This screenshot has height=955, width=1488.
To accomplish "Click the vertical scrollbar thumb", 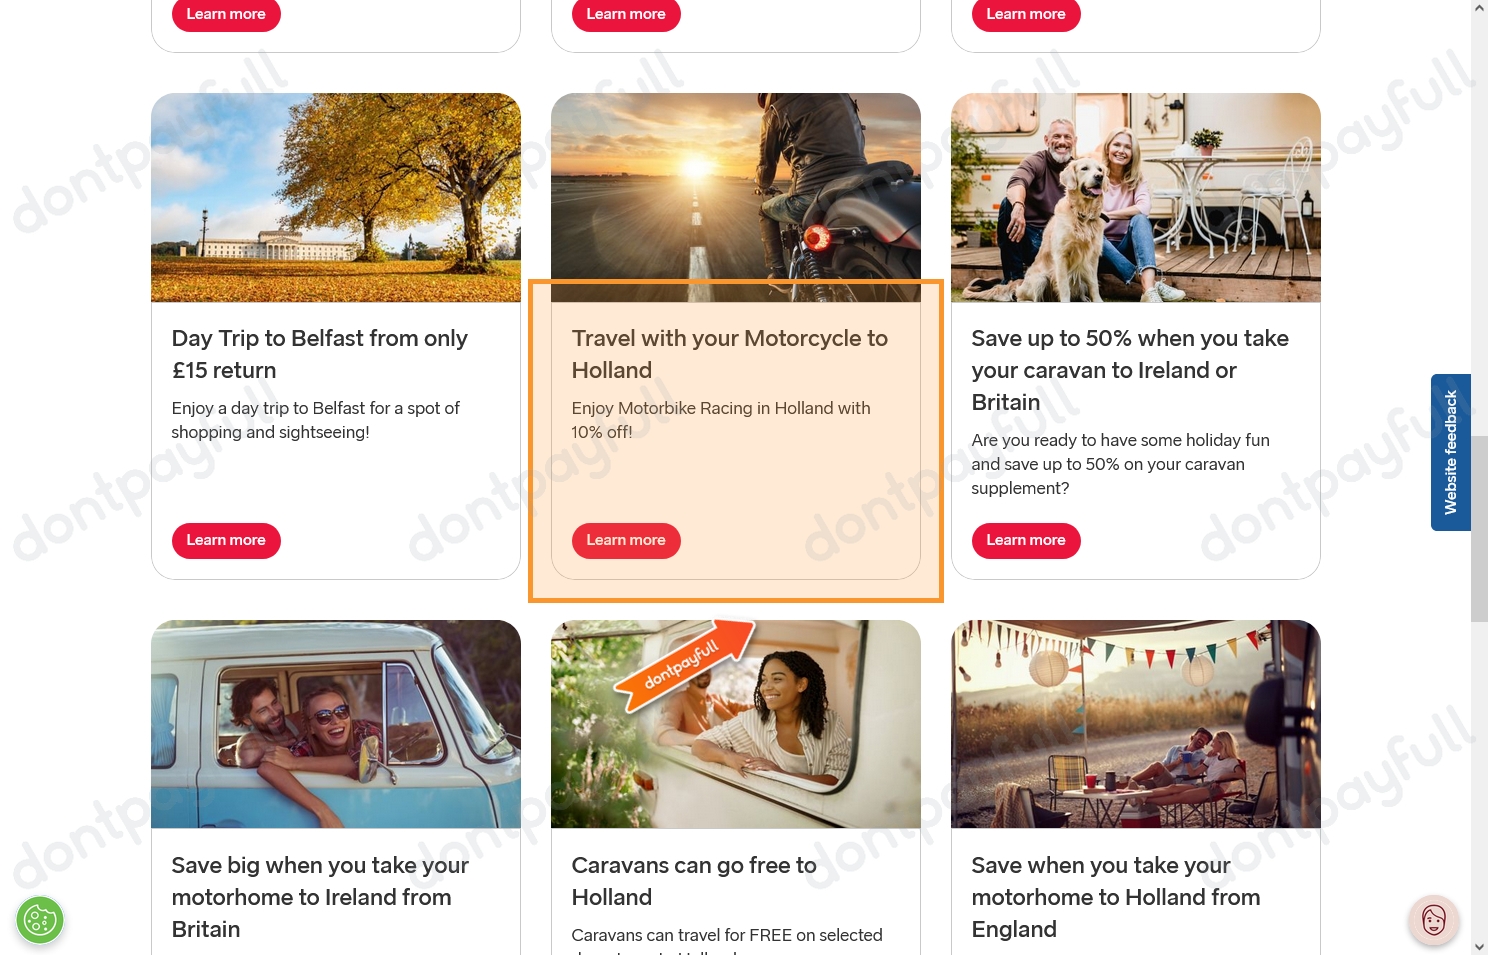I will pyautogui.click(x=1479, y=528).
